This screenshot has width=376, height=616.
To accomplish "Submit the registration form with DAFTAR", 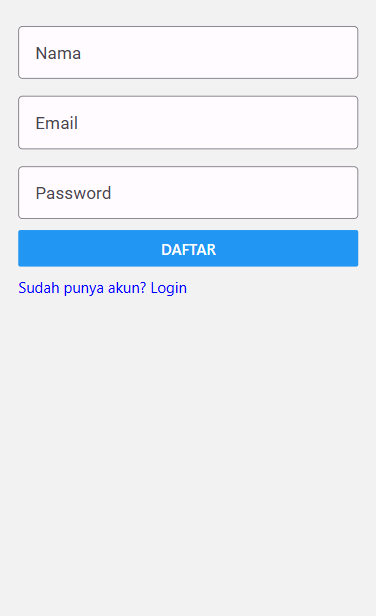I will point(188,248).
